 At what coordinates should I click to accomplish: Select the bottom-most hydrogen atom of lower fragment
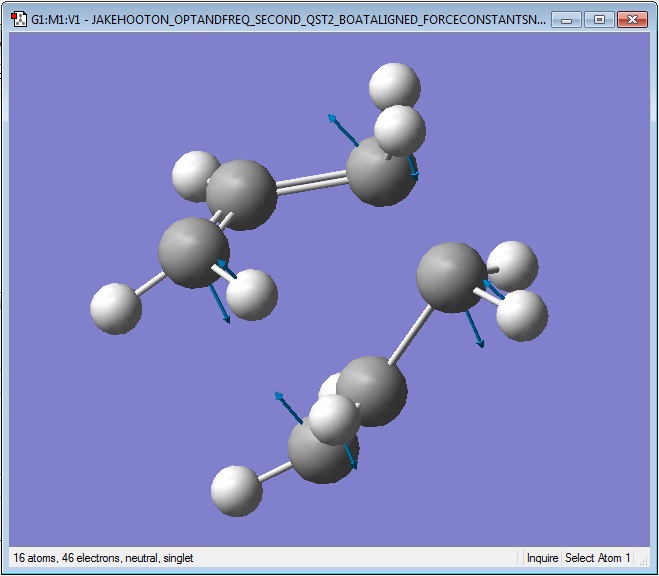(x=237, y=491)
